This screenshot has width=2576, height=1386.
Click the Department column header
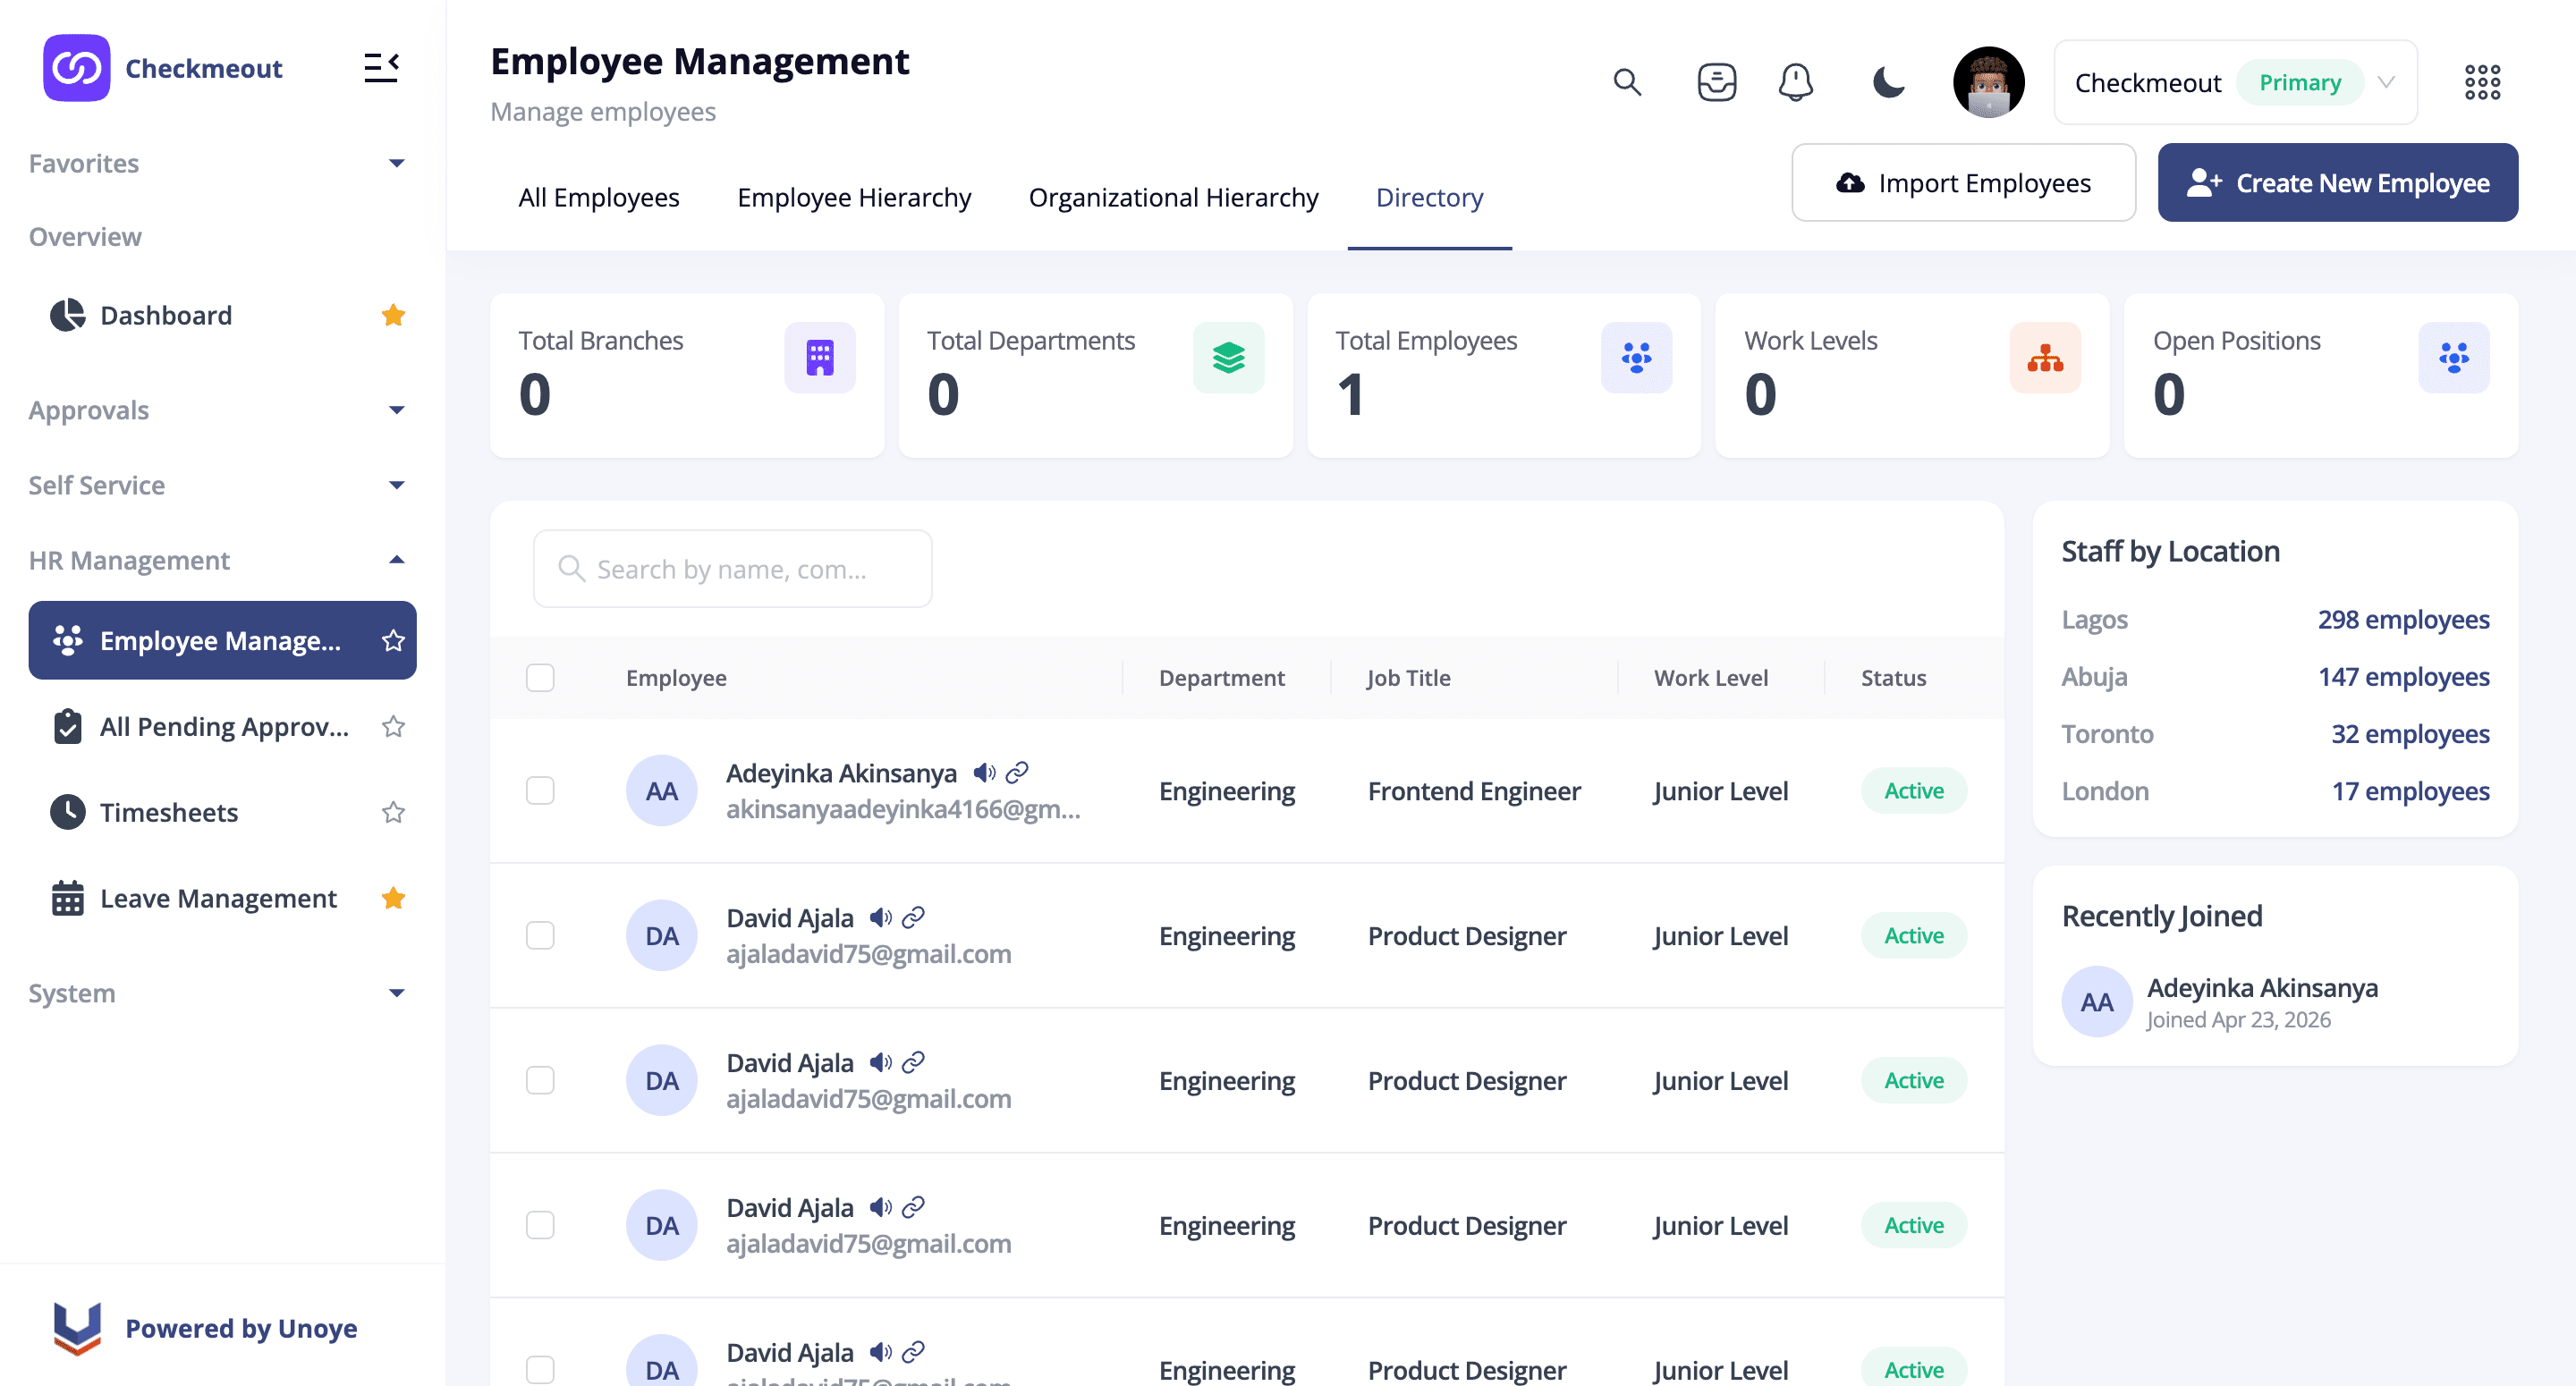tap(1221, 677)
